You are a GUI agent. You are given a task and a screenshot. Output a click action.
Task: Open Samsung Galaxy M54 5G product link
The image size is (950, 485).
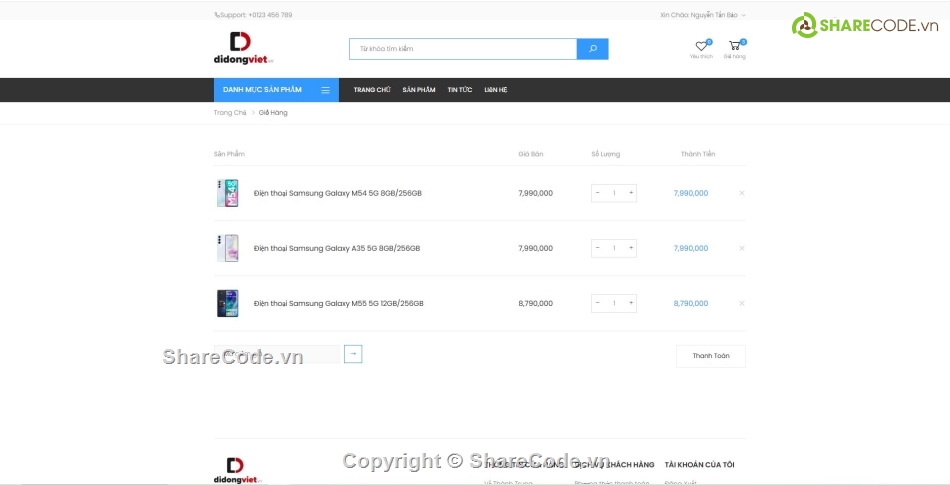coord(337,193)
